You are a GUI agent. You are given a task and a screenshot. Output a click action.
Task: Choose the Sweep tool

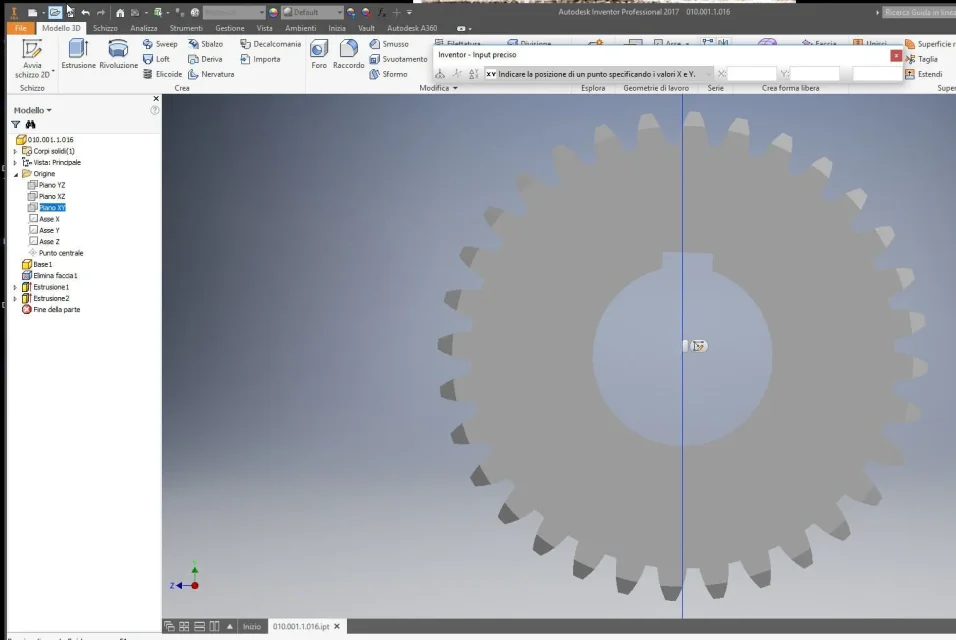[x=160, y=44]
